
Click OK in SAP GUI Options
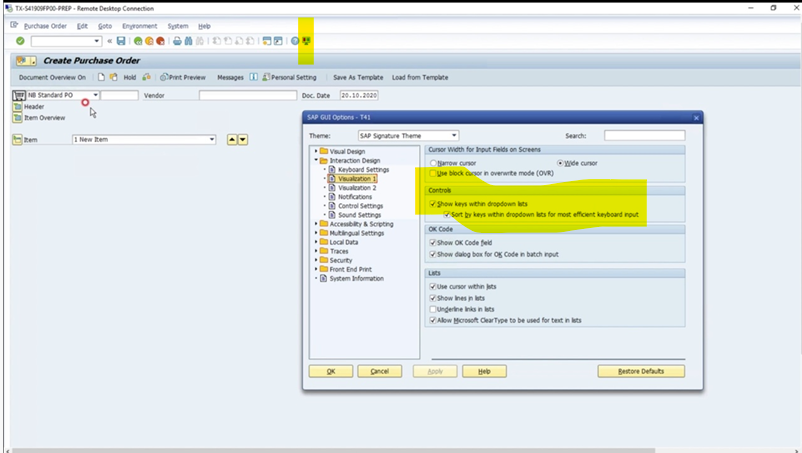coord(331,371)
